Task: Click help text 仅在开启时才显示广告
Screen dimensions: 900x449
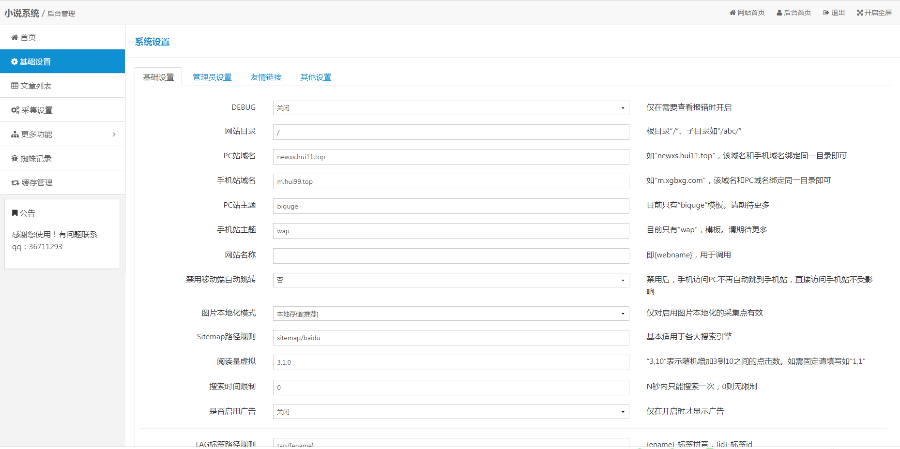Action: click(685, 412)
